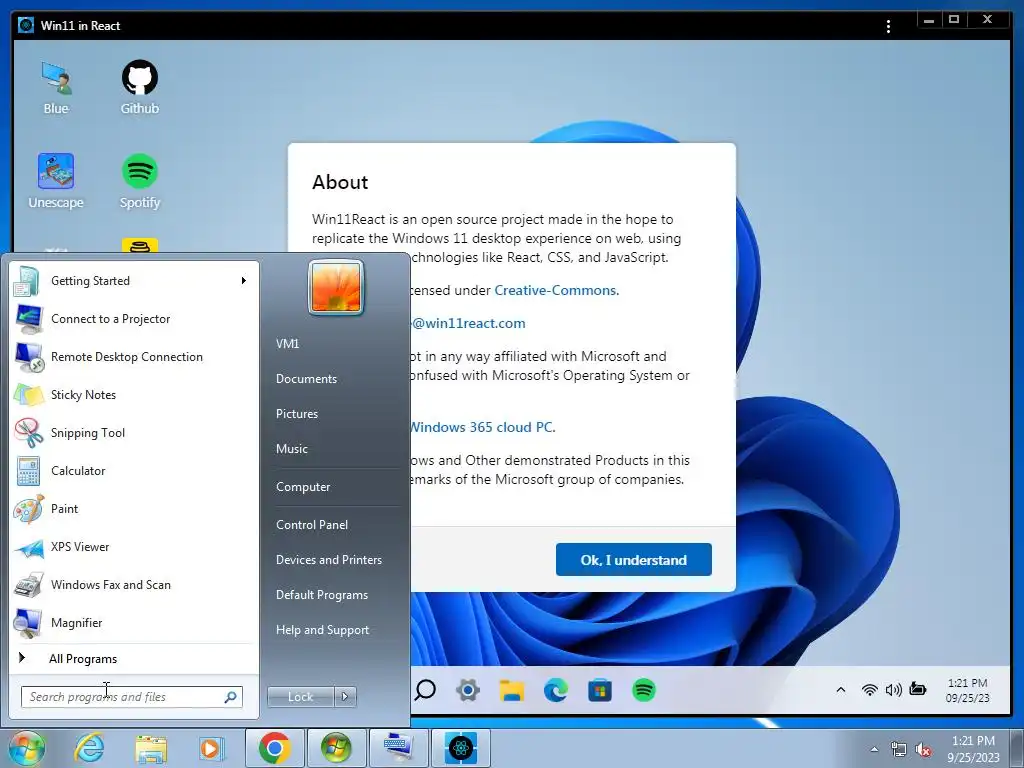
Task: Launch Sticky Notes from Start menu
Action: 134,394
